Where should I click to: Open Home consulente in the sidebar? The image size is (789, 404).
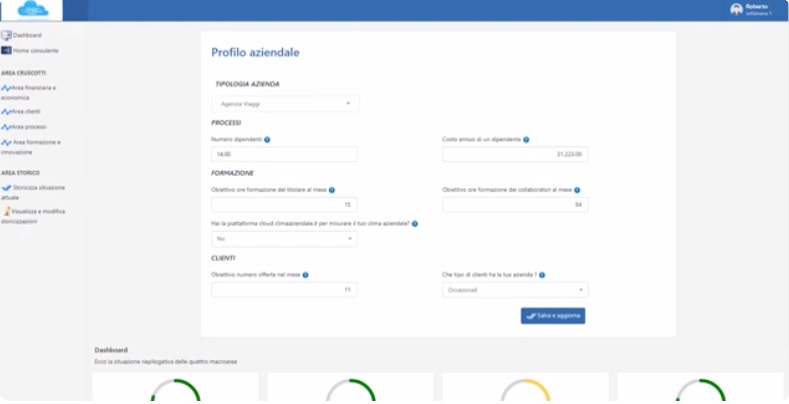click(35, 50)
